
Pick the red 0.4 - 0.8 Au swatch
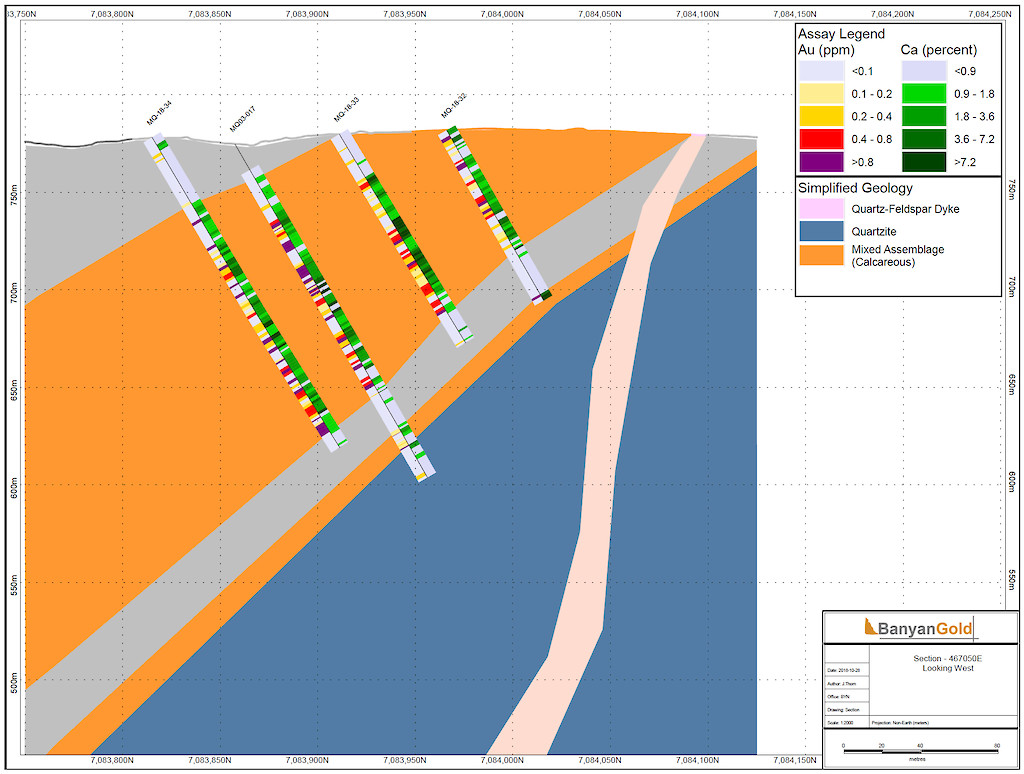[821, 138]
